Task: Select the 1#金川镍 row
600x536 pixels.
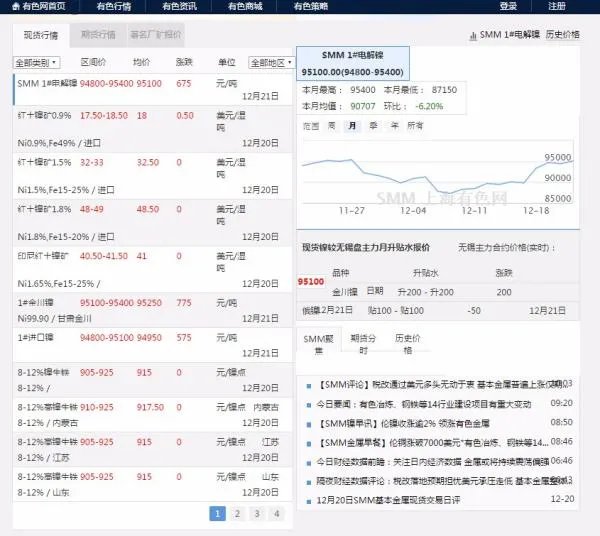Action: pyautogui.click(x=153, y=310)
